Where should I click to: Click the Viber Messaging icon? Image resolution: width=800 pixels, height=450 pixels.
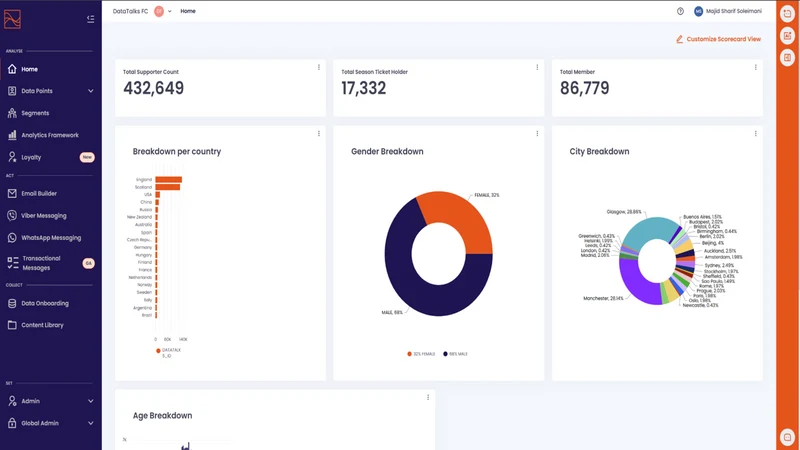[x=12, y=215]
